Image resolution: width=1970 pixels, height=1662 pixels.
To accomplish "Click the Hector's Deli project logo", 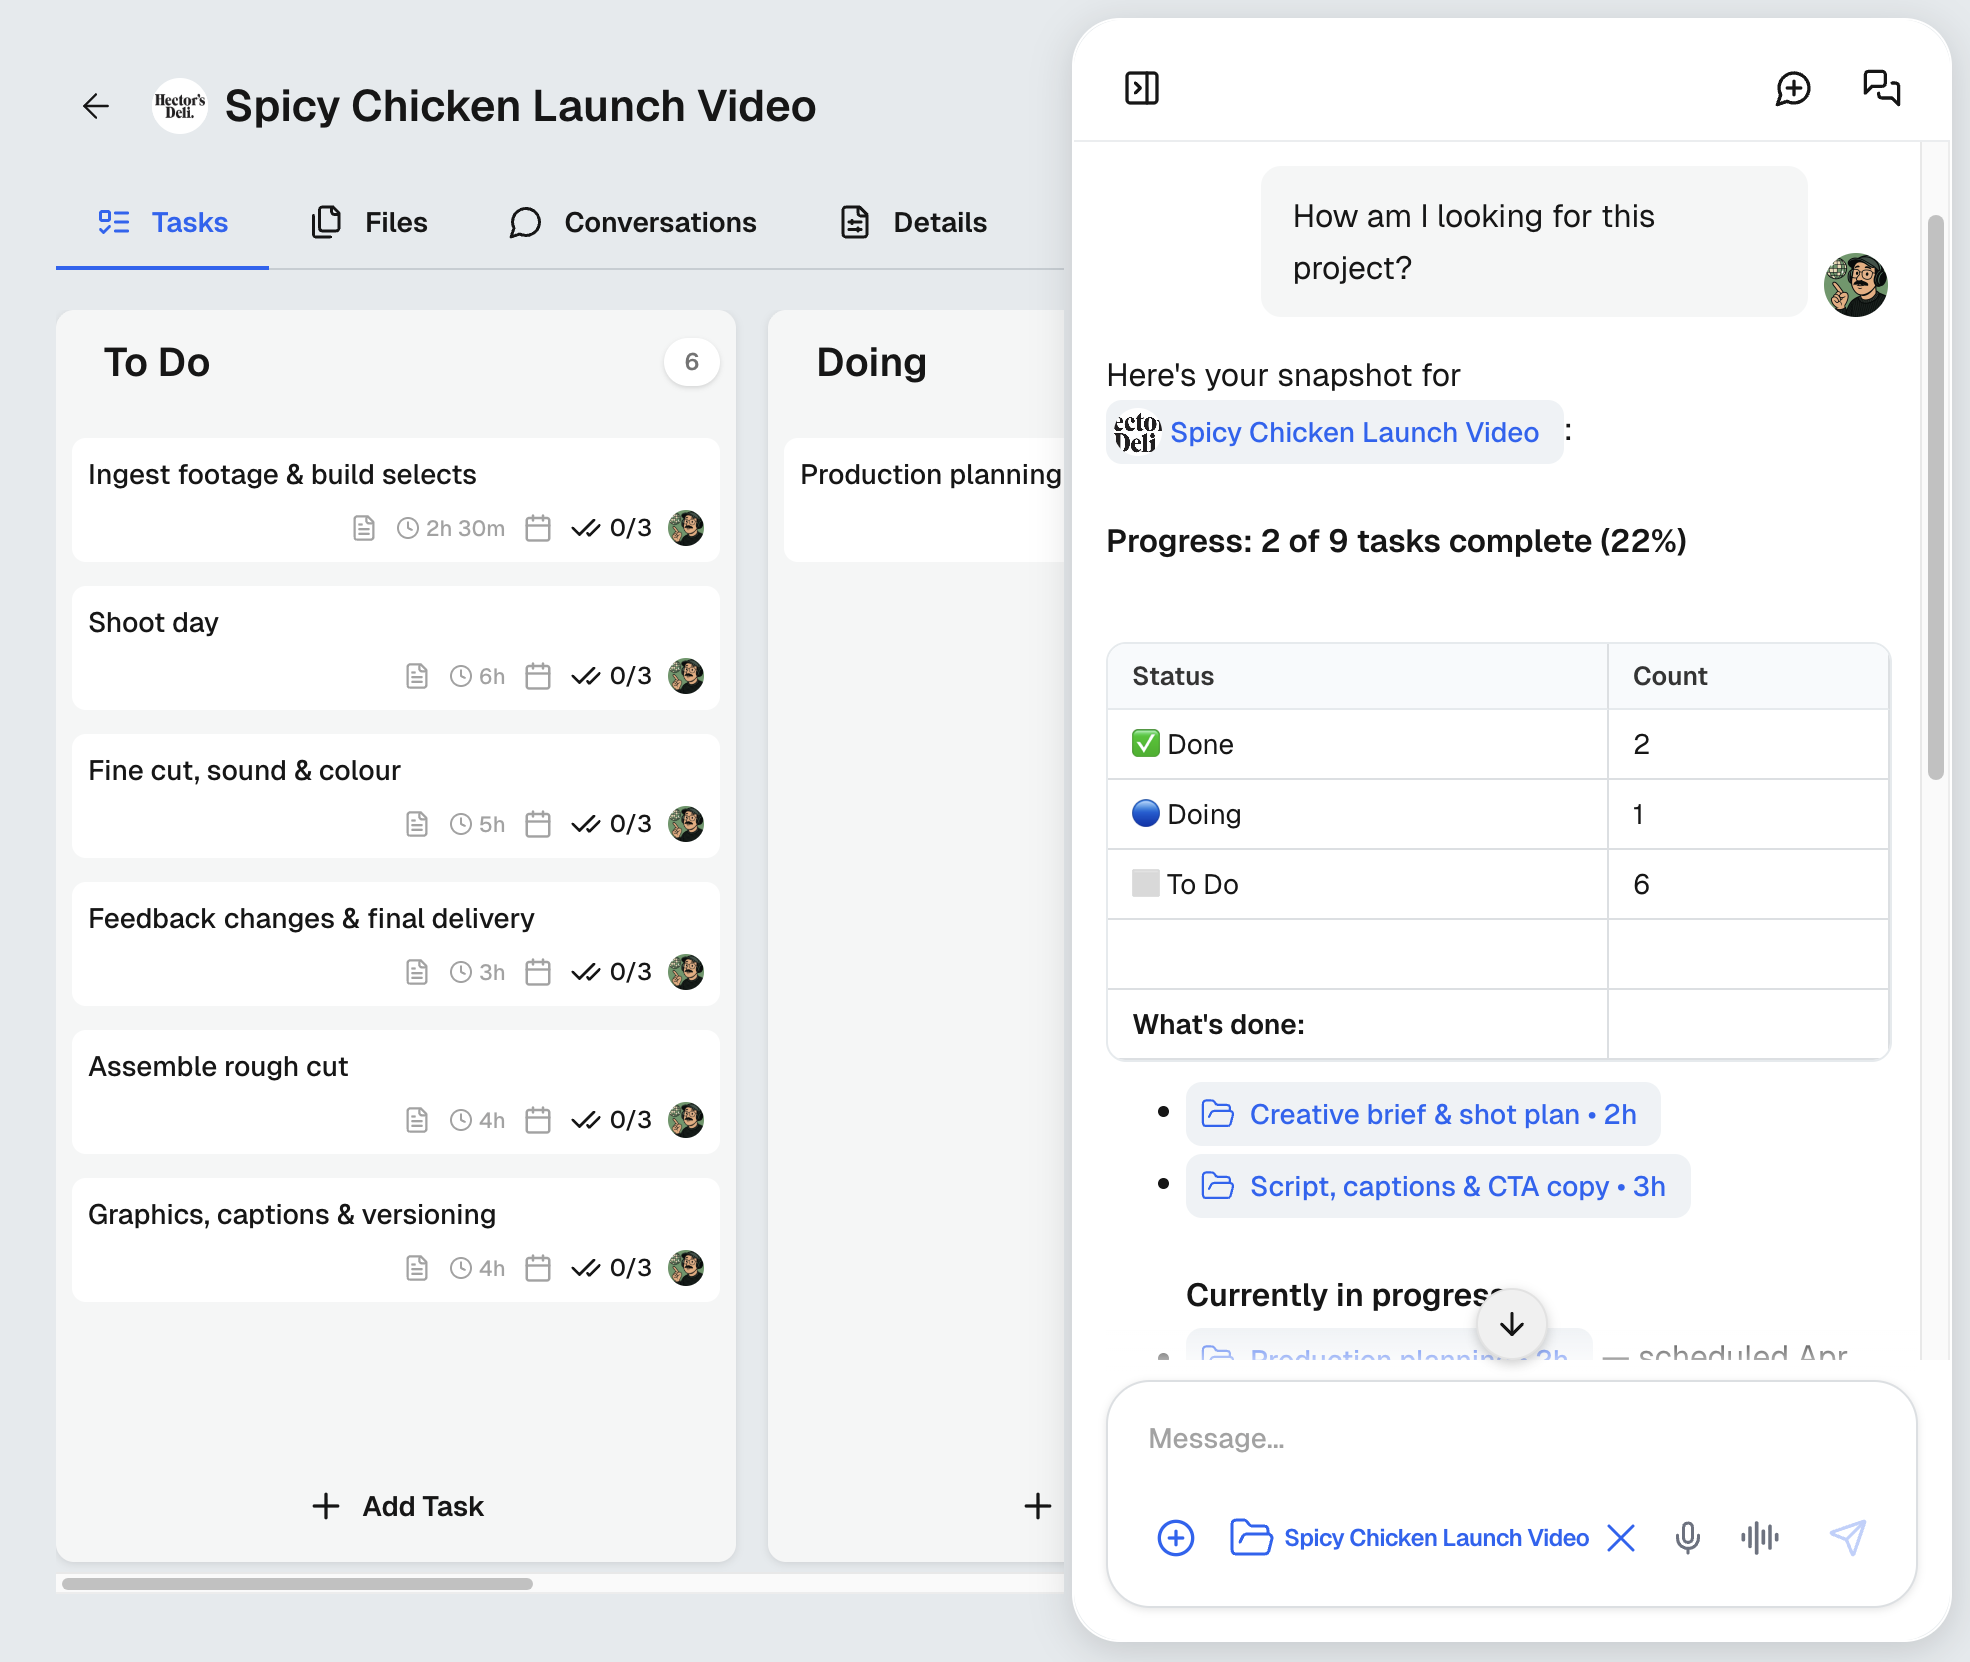I will click(179, 106).
